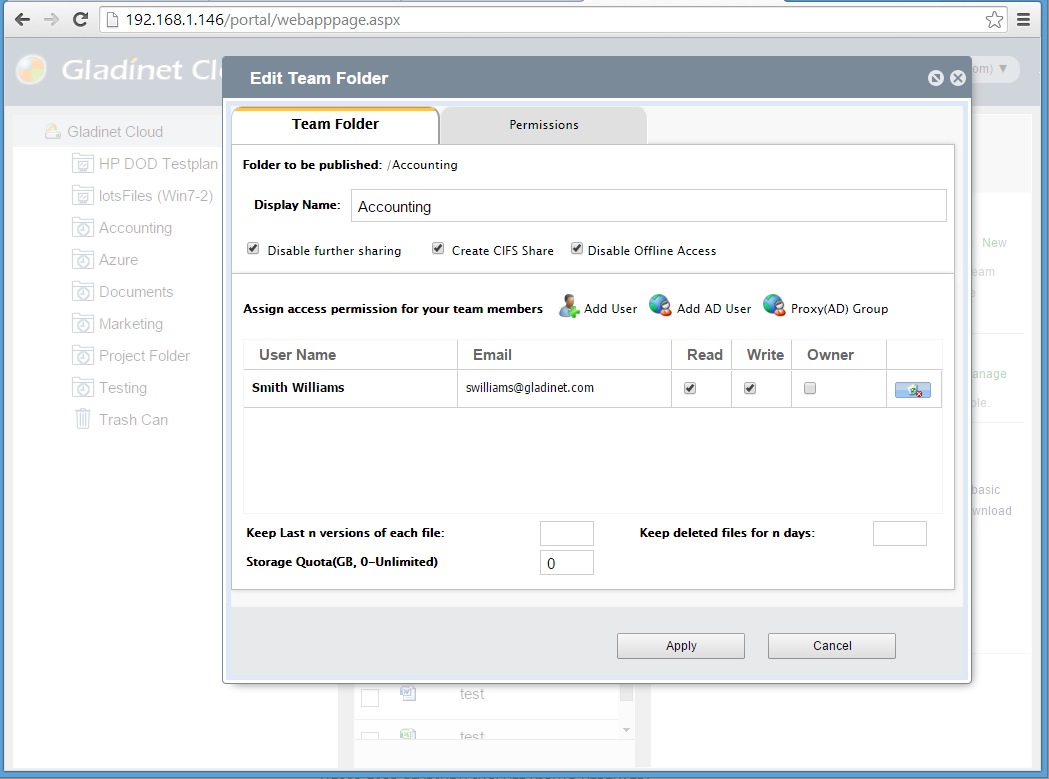Click the browser back arrow
The width and height of the screenshot is (1049, 779).
22,19
